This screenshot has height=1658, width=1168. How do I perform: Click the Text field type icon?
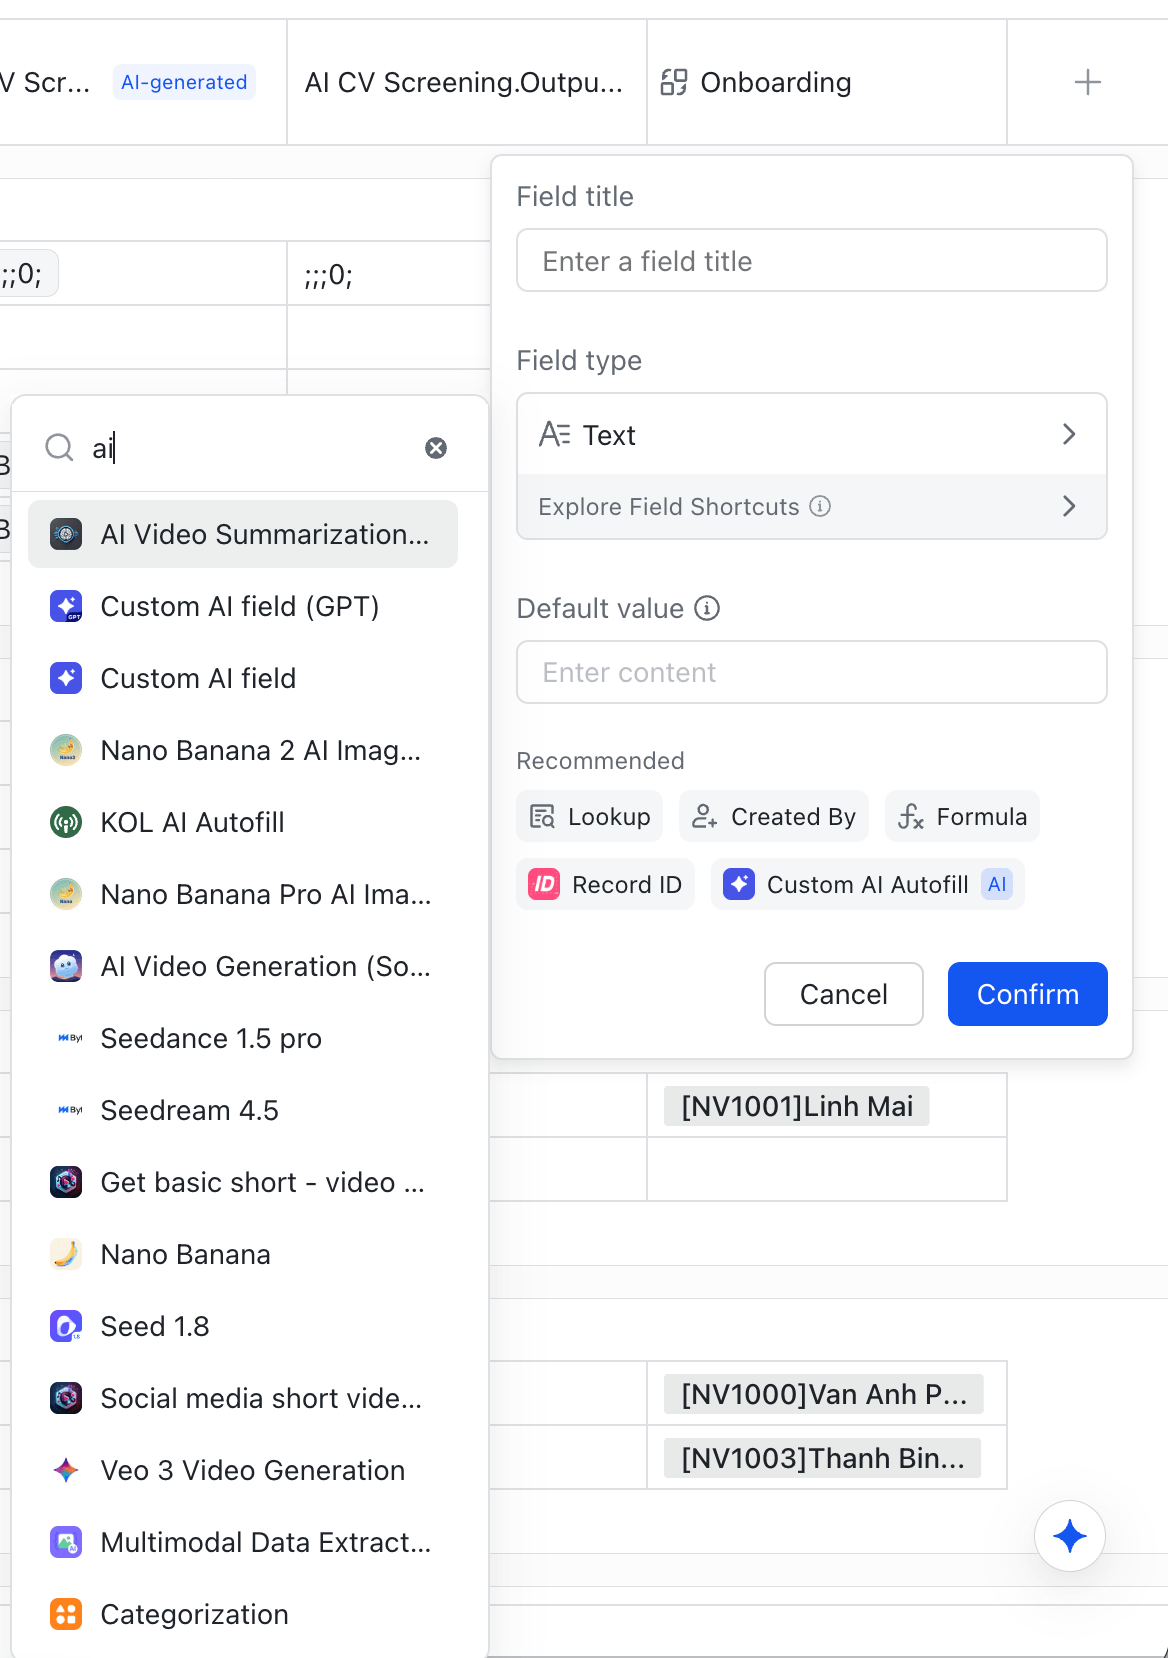coord(555,434)
